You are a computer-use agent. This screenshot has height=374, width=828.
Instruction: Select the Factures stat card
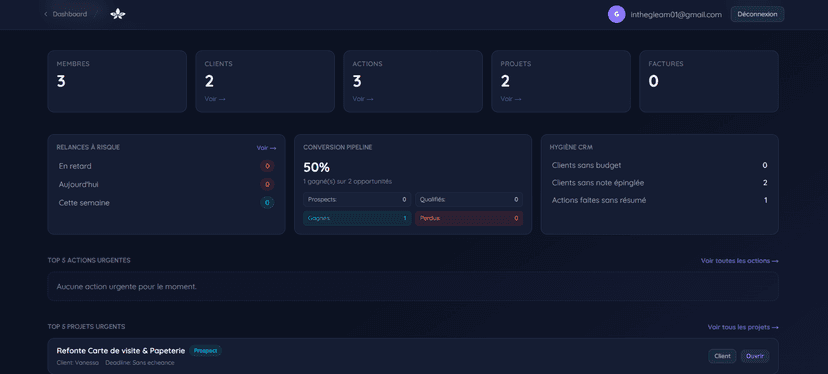pos(709,81)
